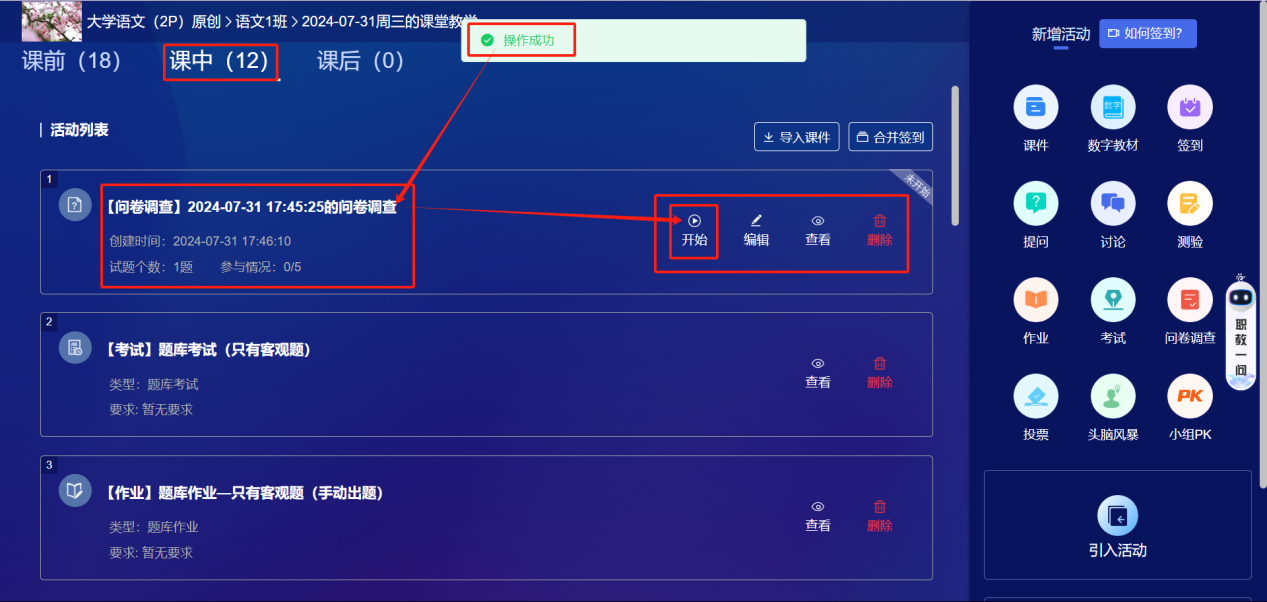This screenshot has width=1267, height=602.
Task: Delete the 问卷调查 activity
Action: [x=880, y=231]
